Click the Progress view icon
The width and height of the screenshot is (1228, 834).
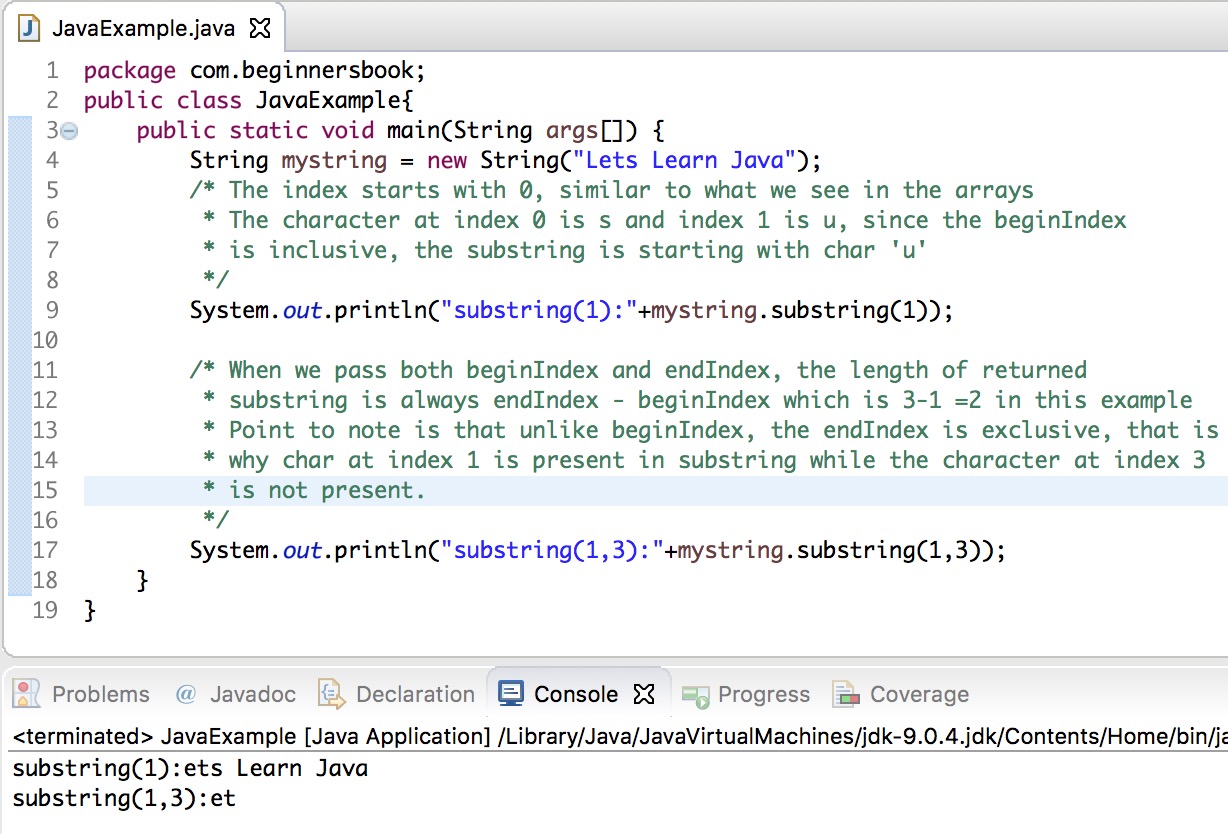694,693
